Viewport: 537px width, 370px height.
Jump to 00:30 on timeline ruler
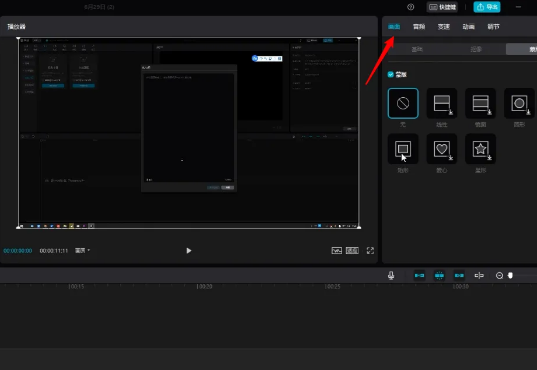[x=461, y=286]
